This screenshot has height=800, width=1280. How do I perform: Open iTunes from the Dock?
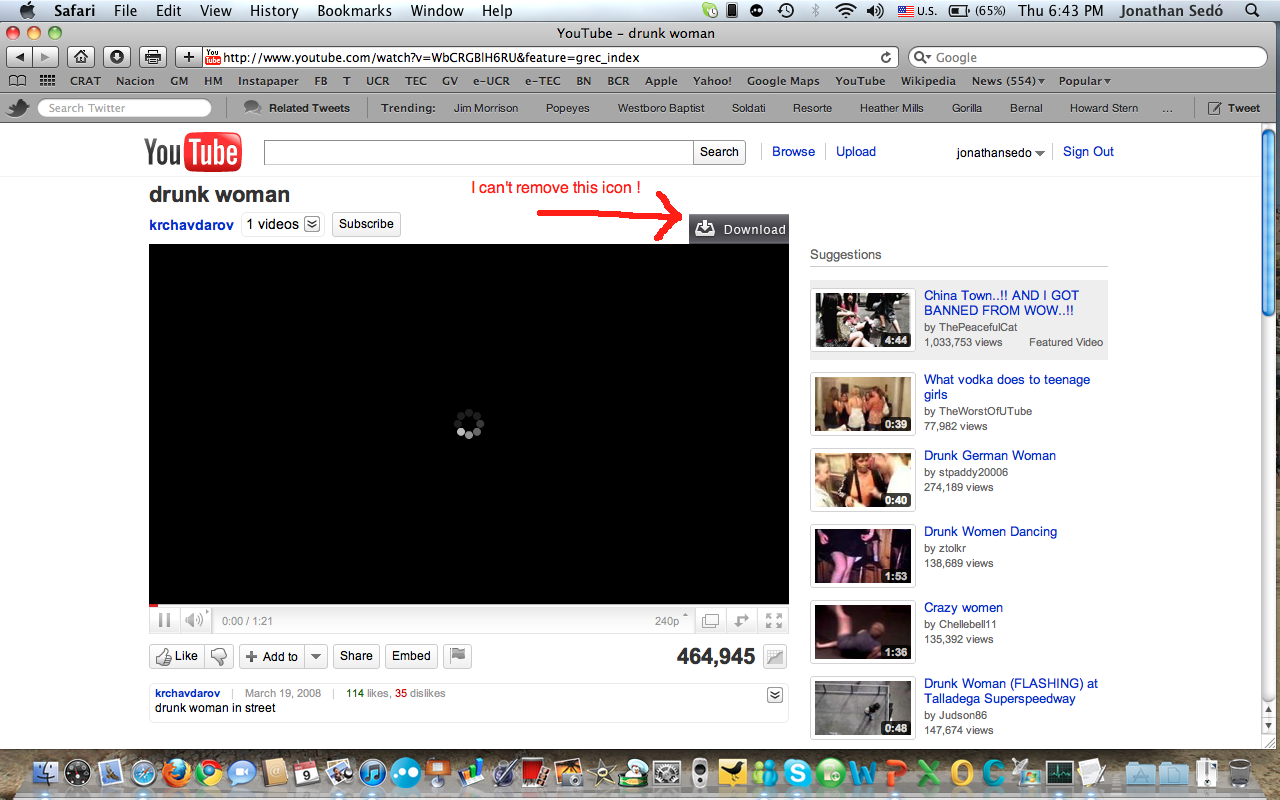(372, 773)
